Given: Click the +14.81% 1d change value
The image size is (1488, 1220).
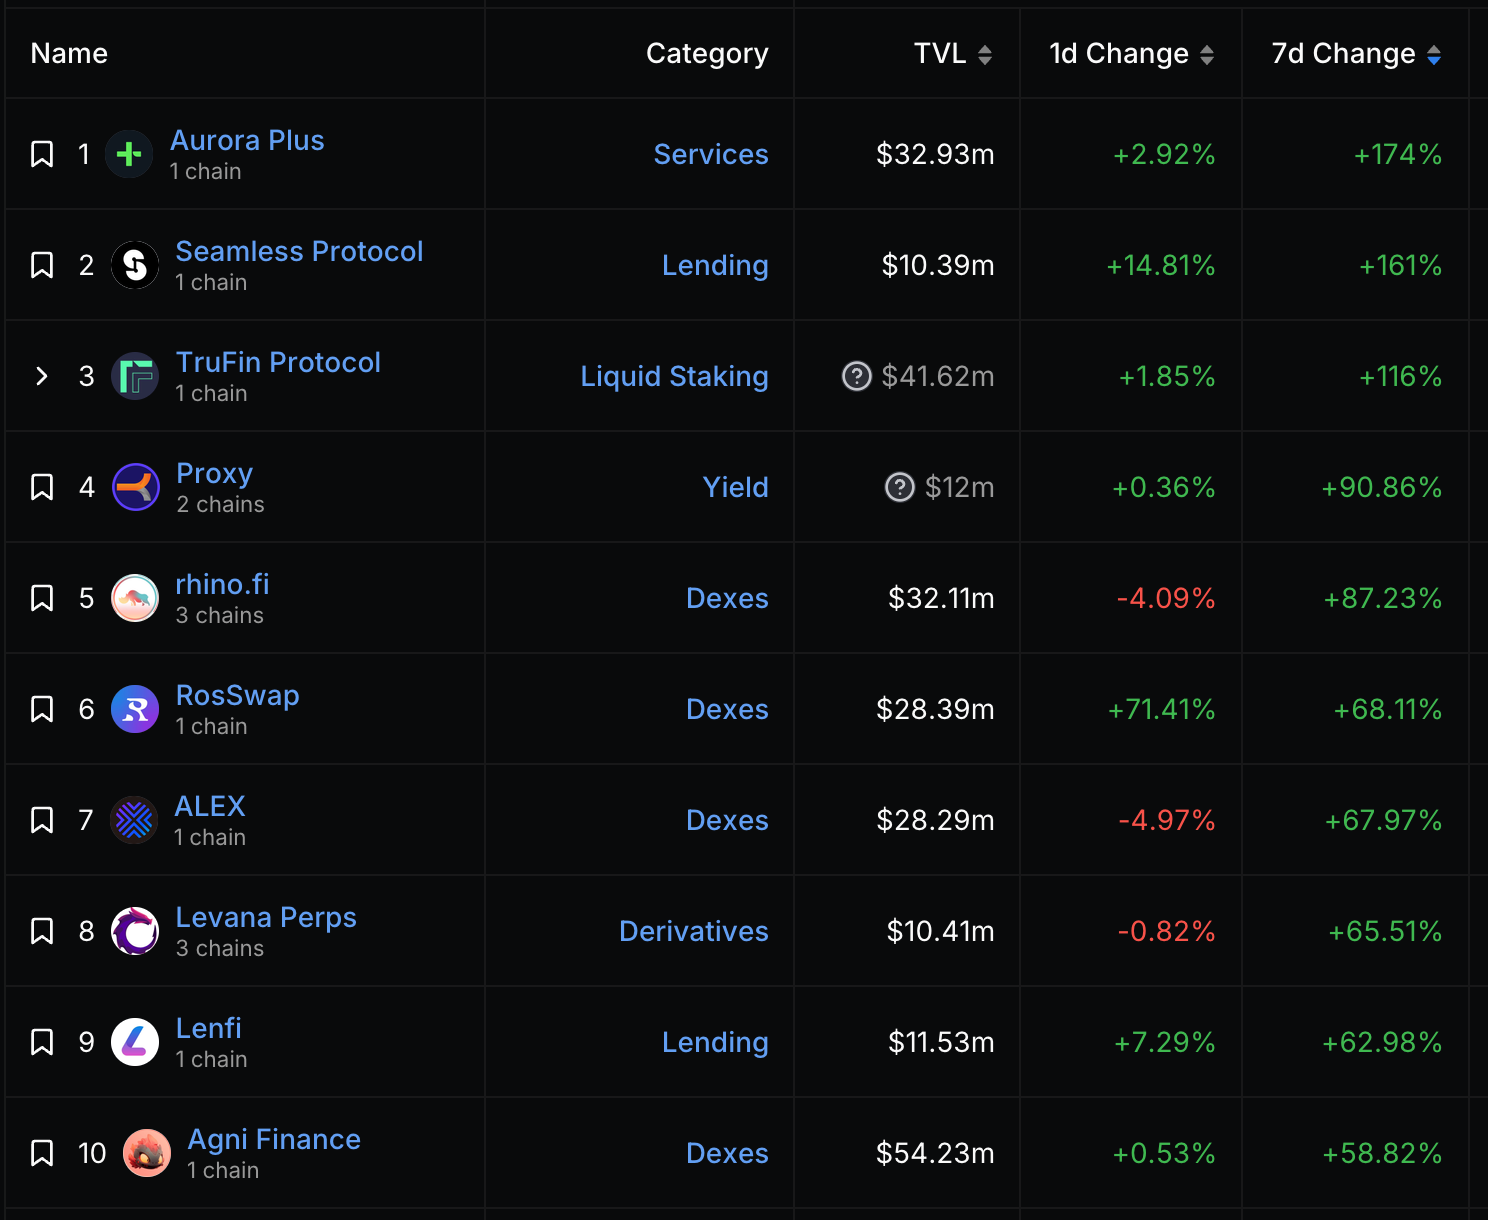Looking at the screenshot, I should click(1160, 265).
